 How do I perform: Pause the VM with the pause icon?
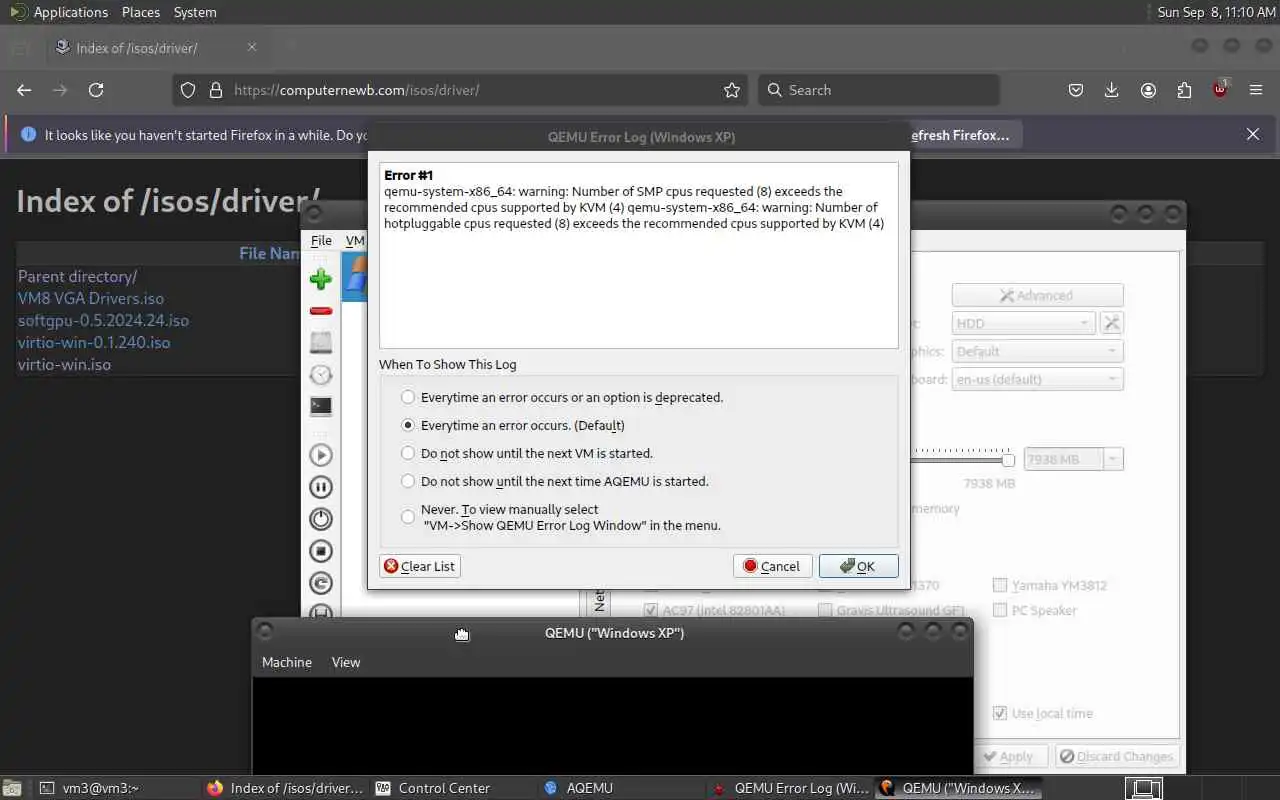321,487
